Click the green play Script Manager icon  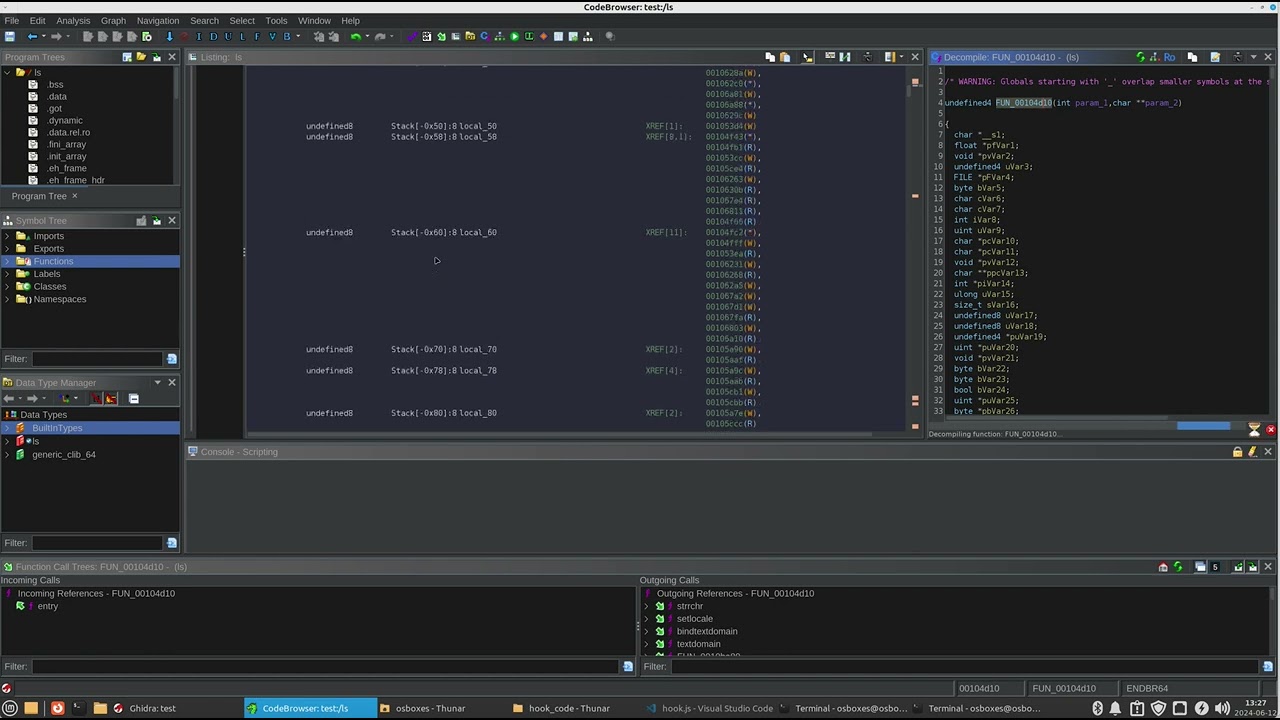click(x=514, y=37)
